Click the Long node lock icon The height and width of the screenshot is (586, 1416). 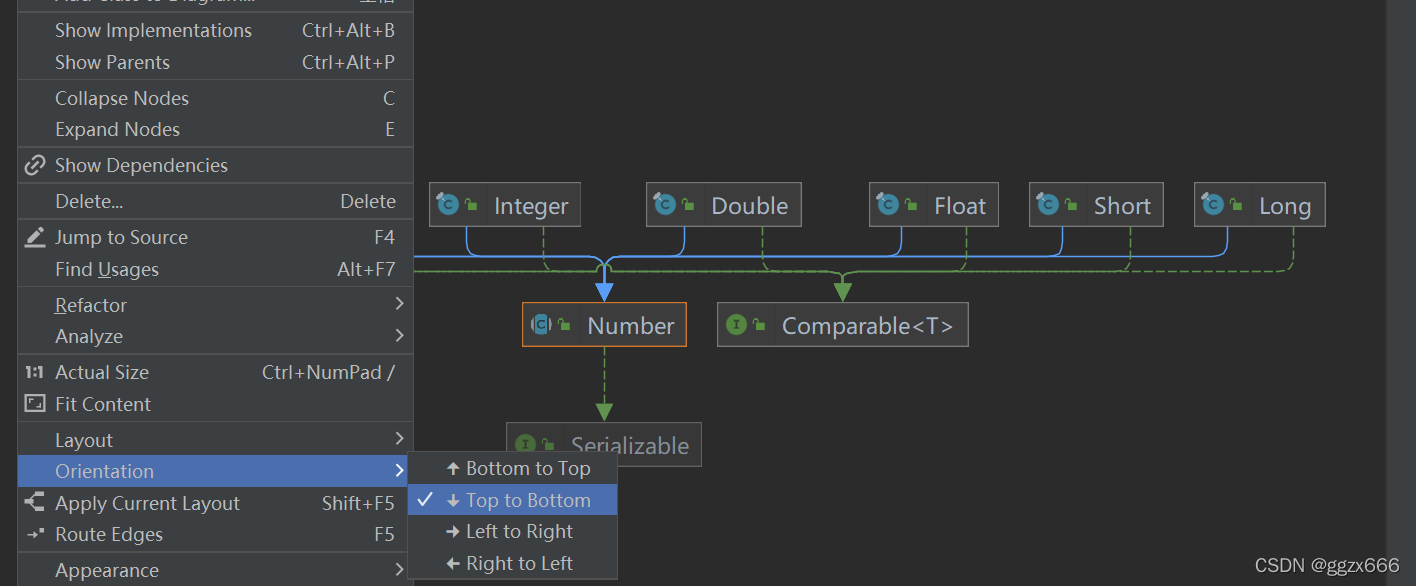tap(1236, 205)
